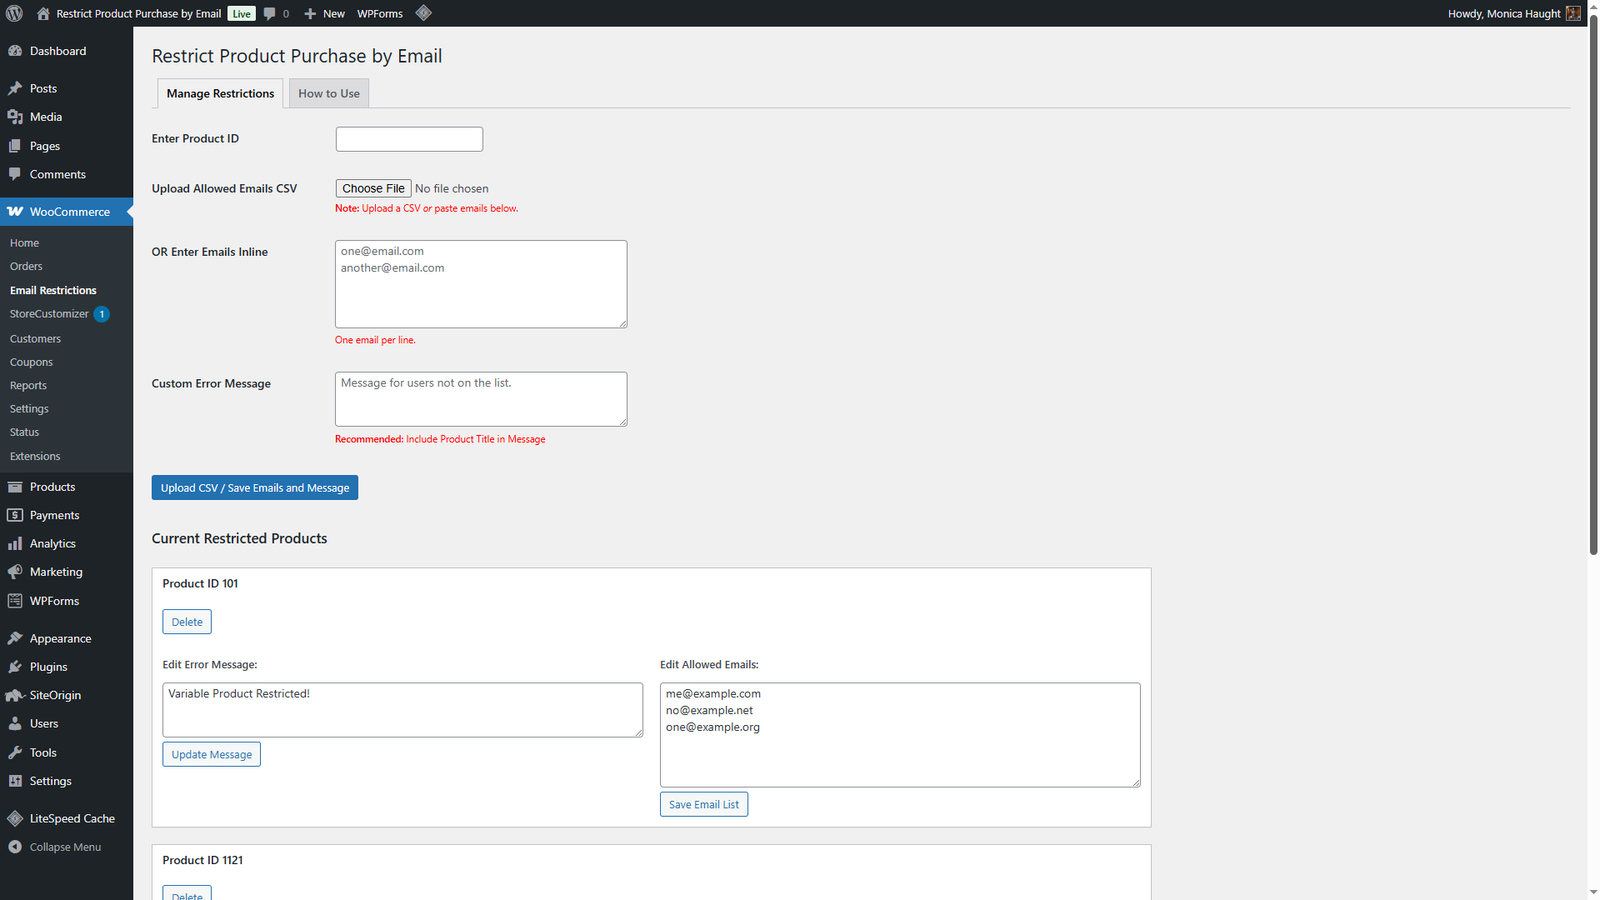The image size is (1600, 900).
Task: Select the Manage Restrictions tab
Action: (220, 94)
